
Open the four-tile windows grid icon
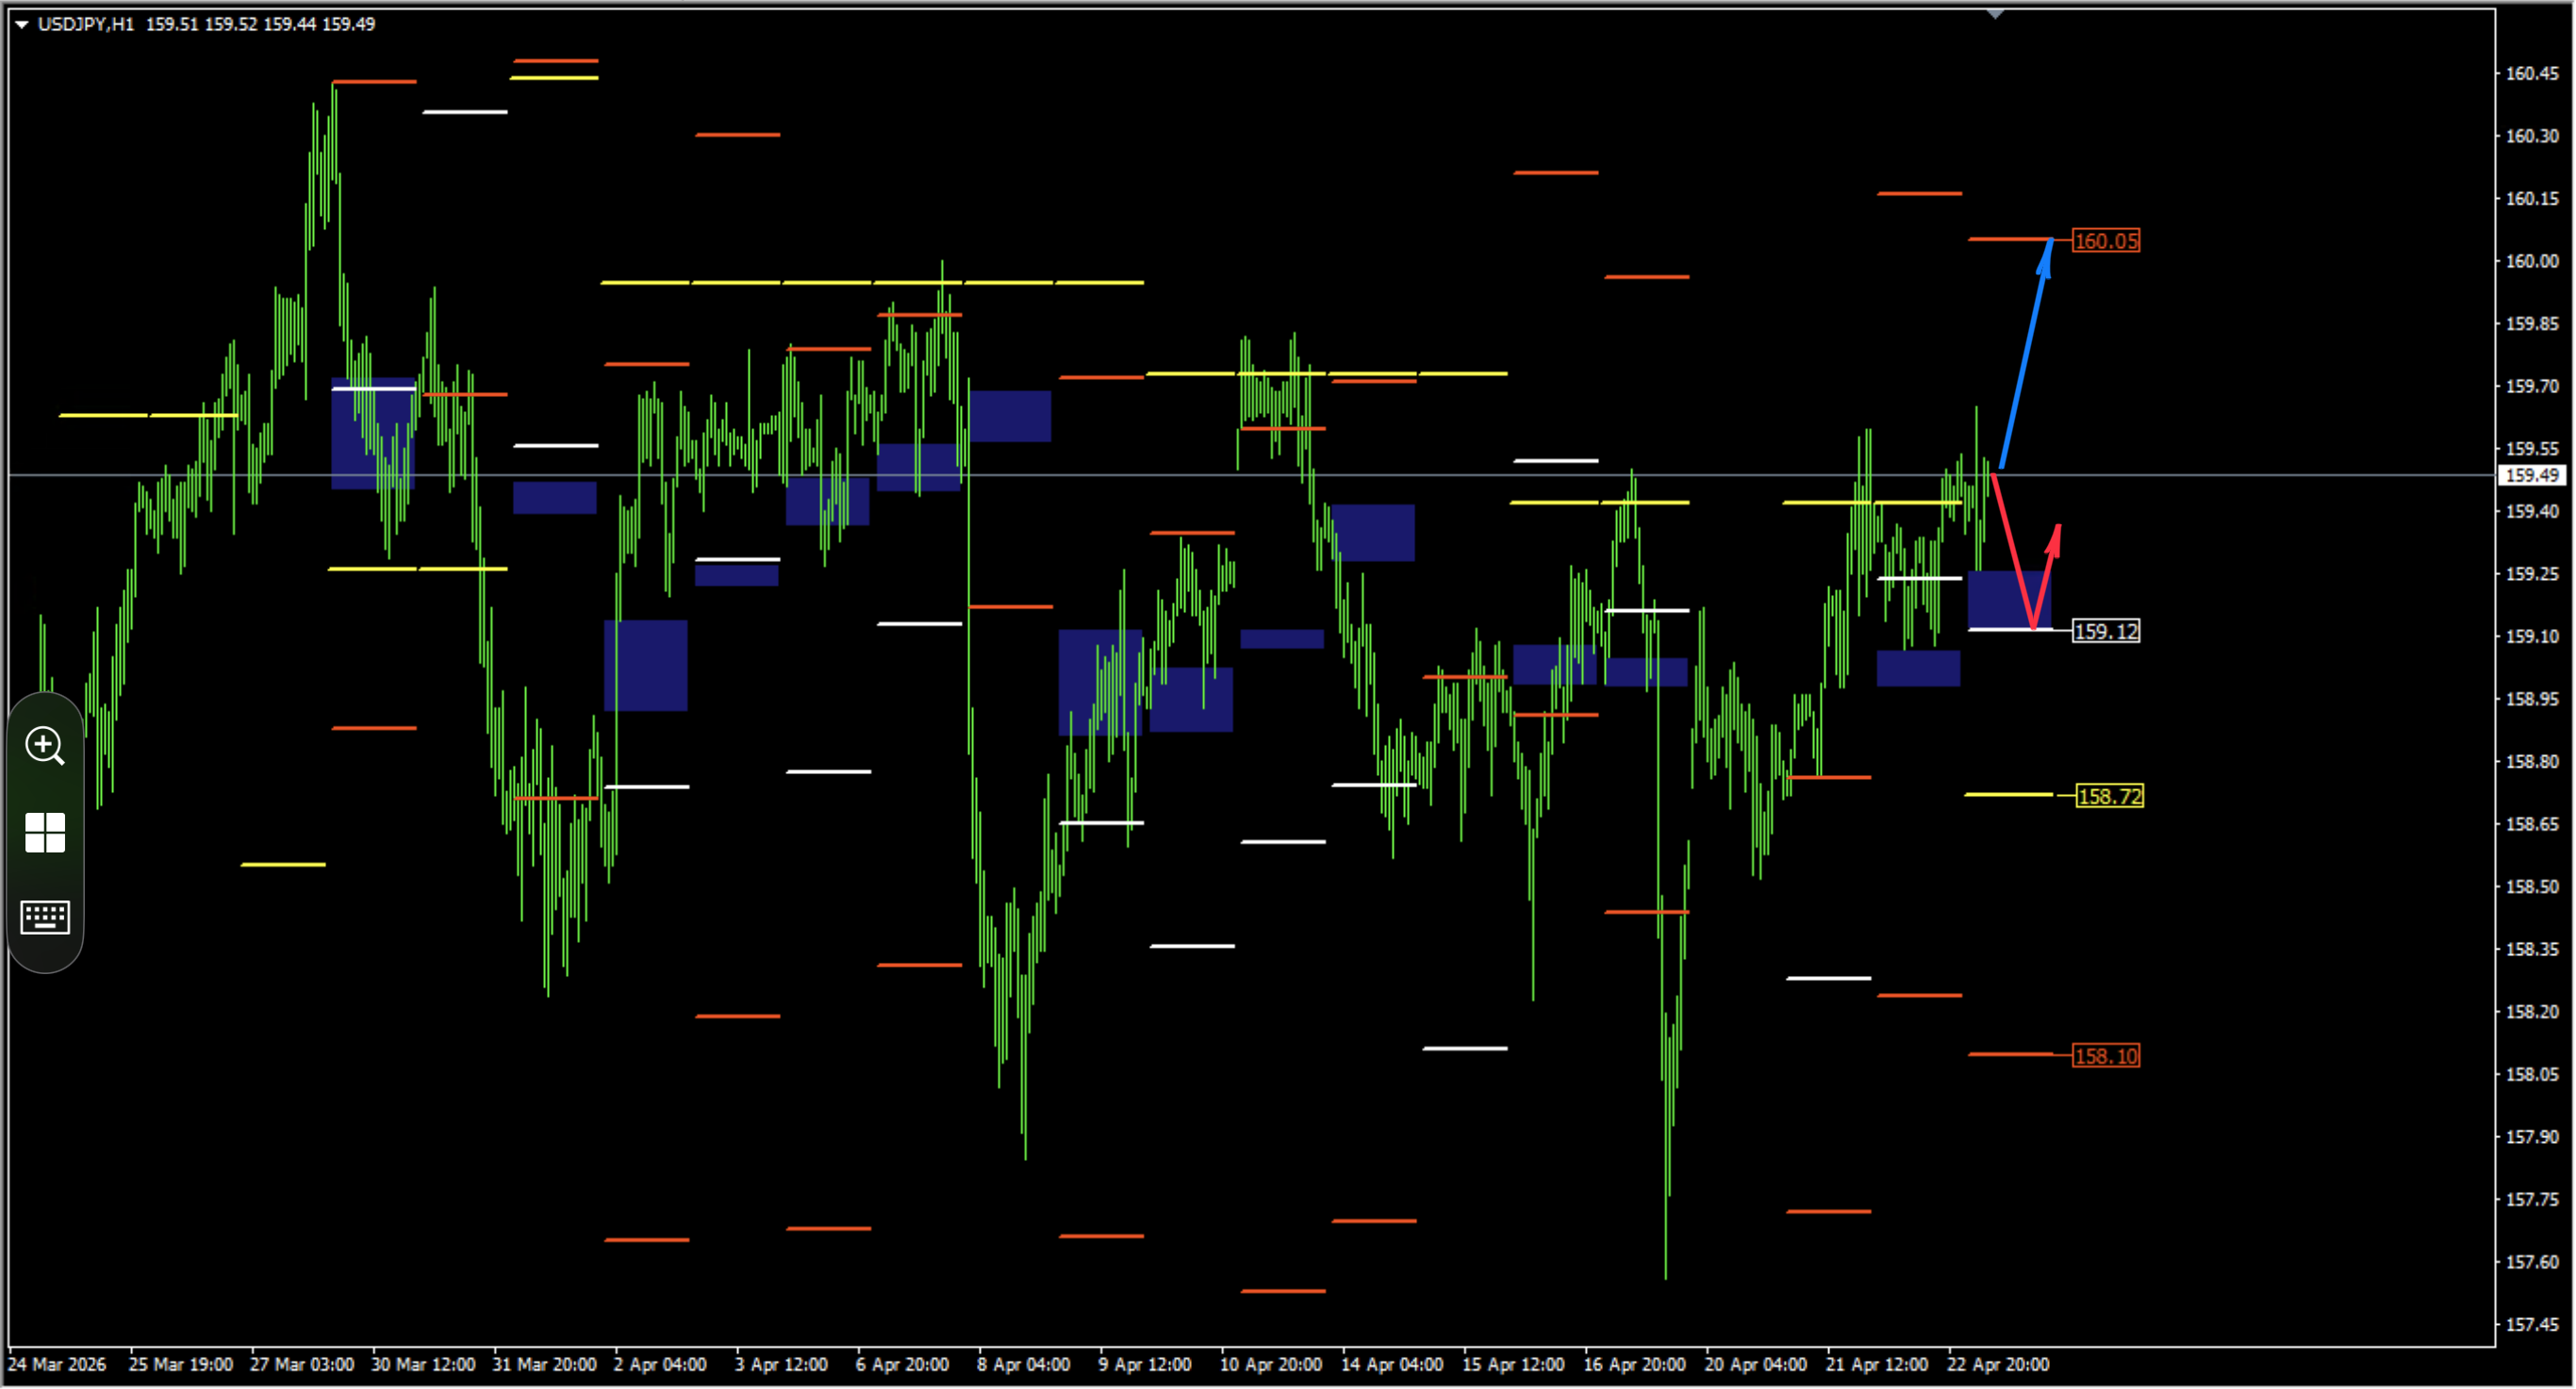pyautogui.click(x=45, y=832)
